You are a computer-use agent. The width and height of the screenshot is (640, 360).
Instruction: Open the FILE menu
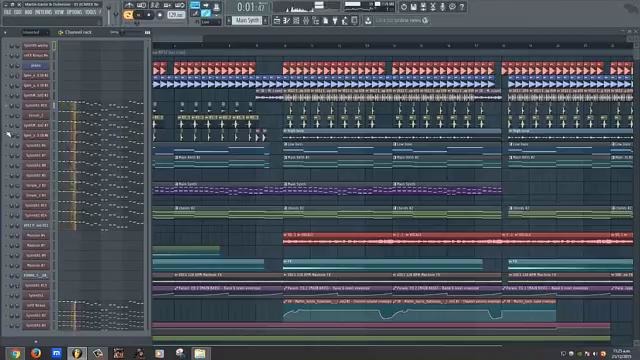coord(7,12)
